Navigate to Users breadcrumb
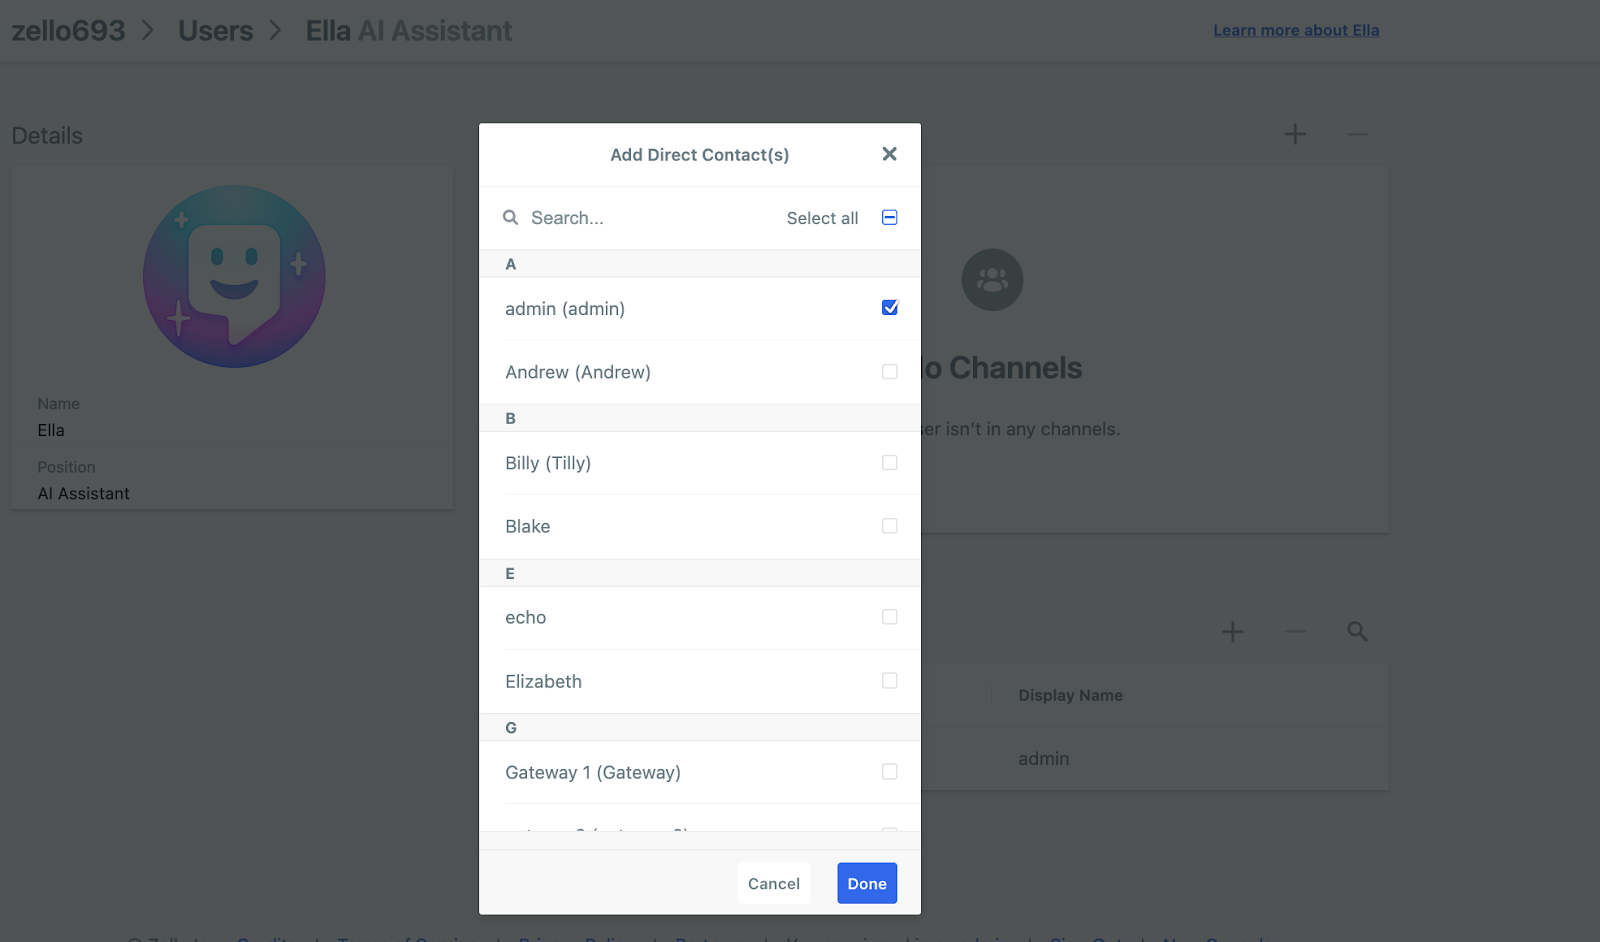 point(215,31)
